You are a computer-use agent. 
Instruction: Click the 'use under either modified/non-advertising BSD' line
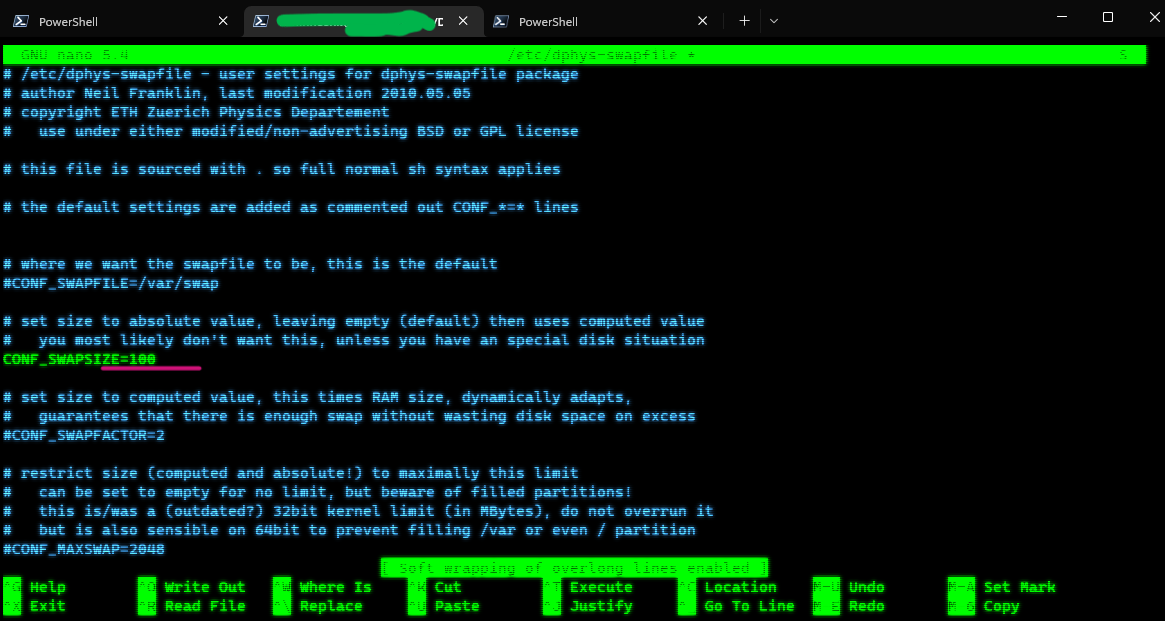click(291, 131)
